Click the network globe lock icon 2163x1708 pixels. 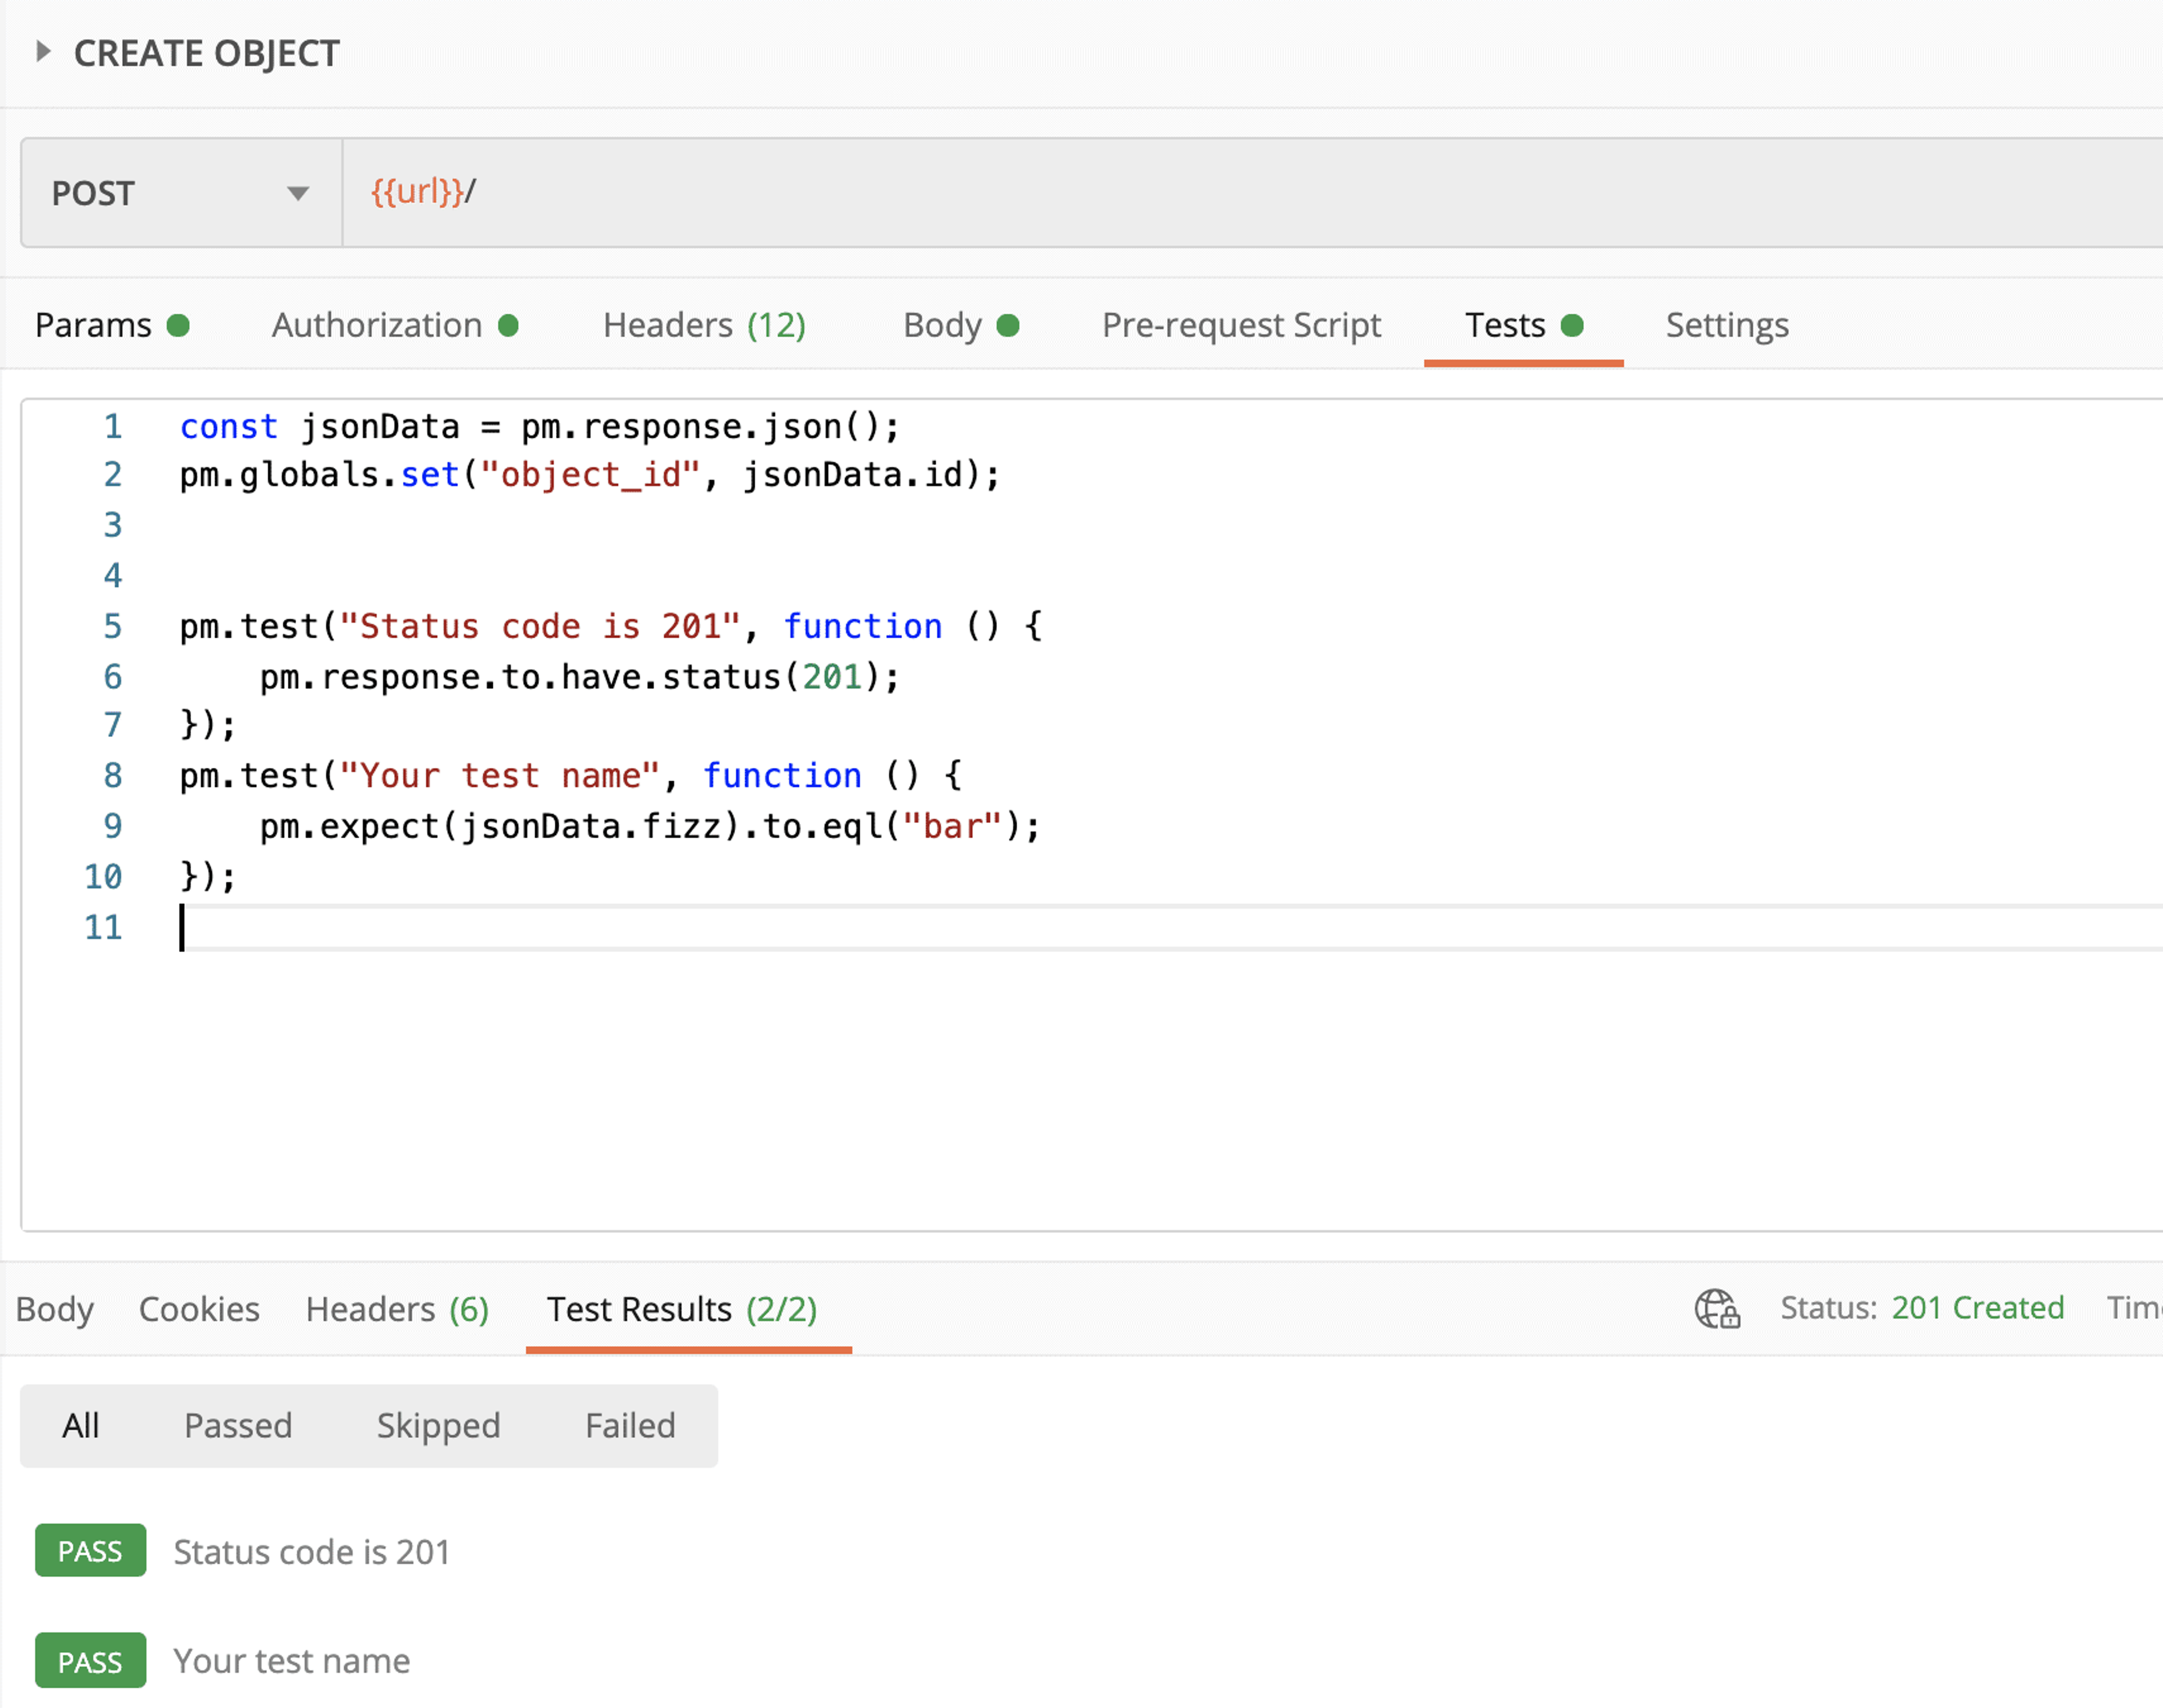1717,1308
